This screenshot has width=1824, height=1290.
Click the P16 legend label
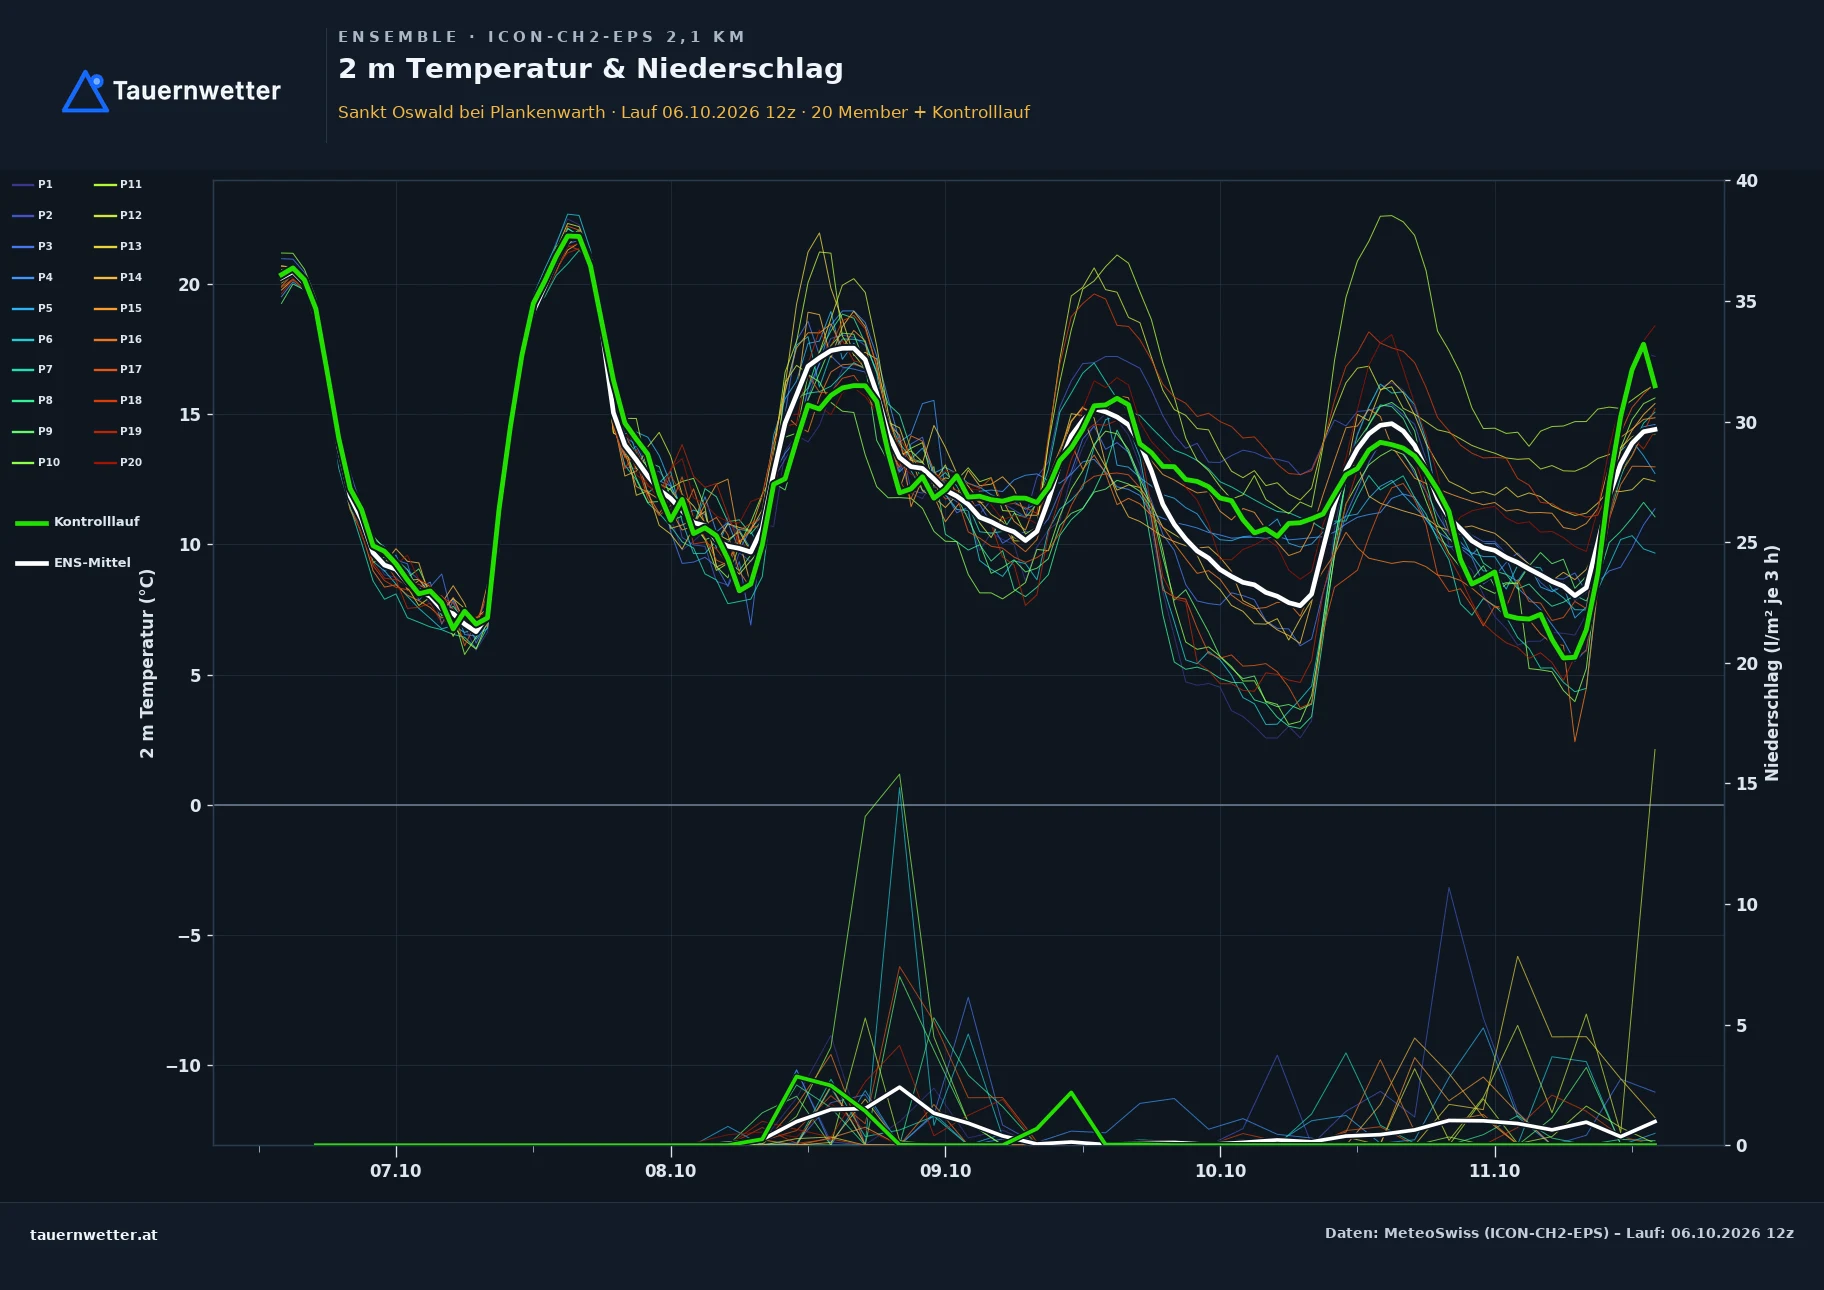(131, 339)
